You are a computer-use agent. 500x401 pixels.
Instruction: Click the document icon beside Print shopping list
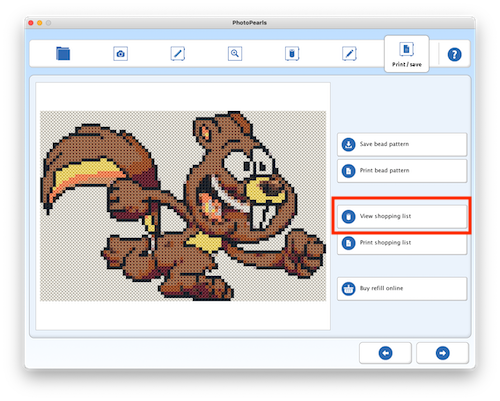pyautogui.click(x=348, y=243)
